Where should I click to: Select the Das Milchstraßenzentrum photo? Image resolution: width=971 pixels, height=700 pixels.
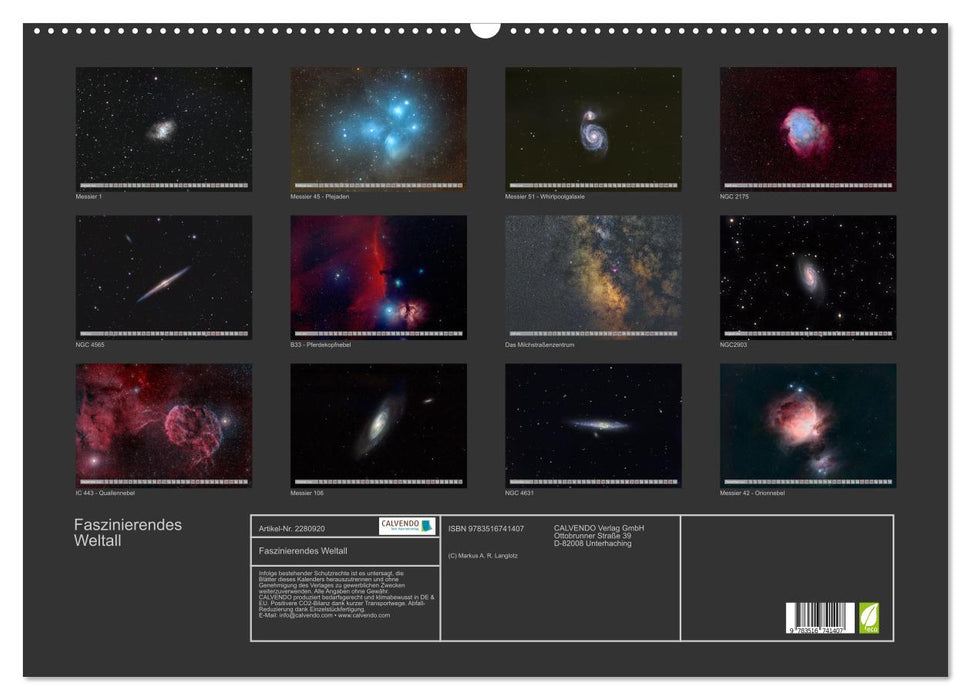click(x=593, y=277)
